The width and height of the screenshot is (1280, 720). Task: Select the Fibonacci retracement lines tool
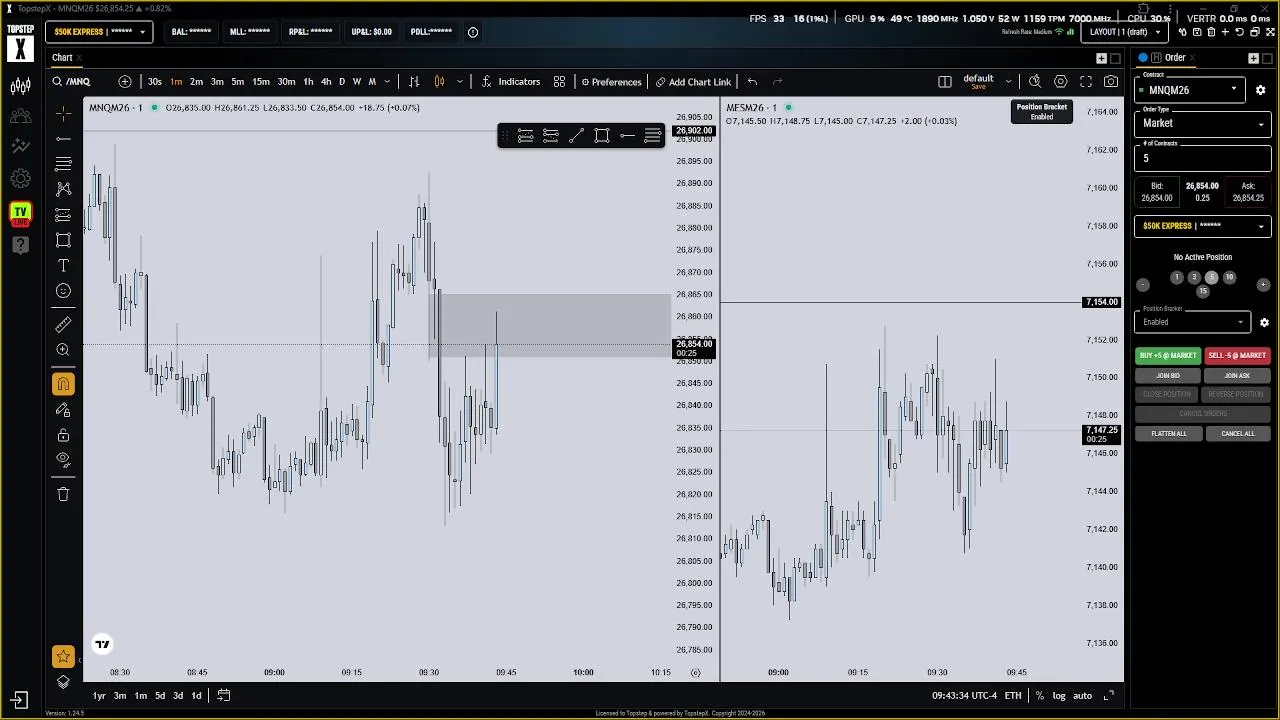click(63, 163)
